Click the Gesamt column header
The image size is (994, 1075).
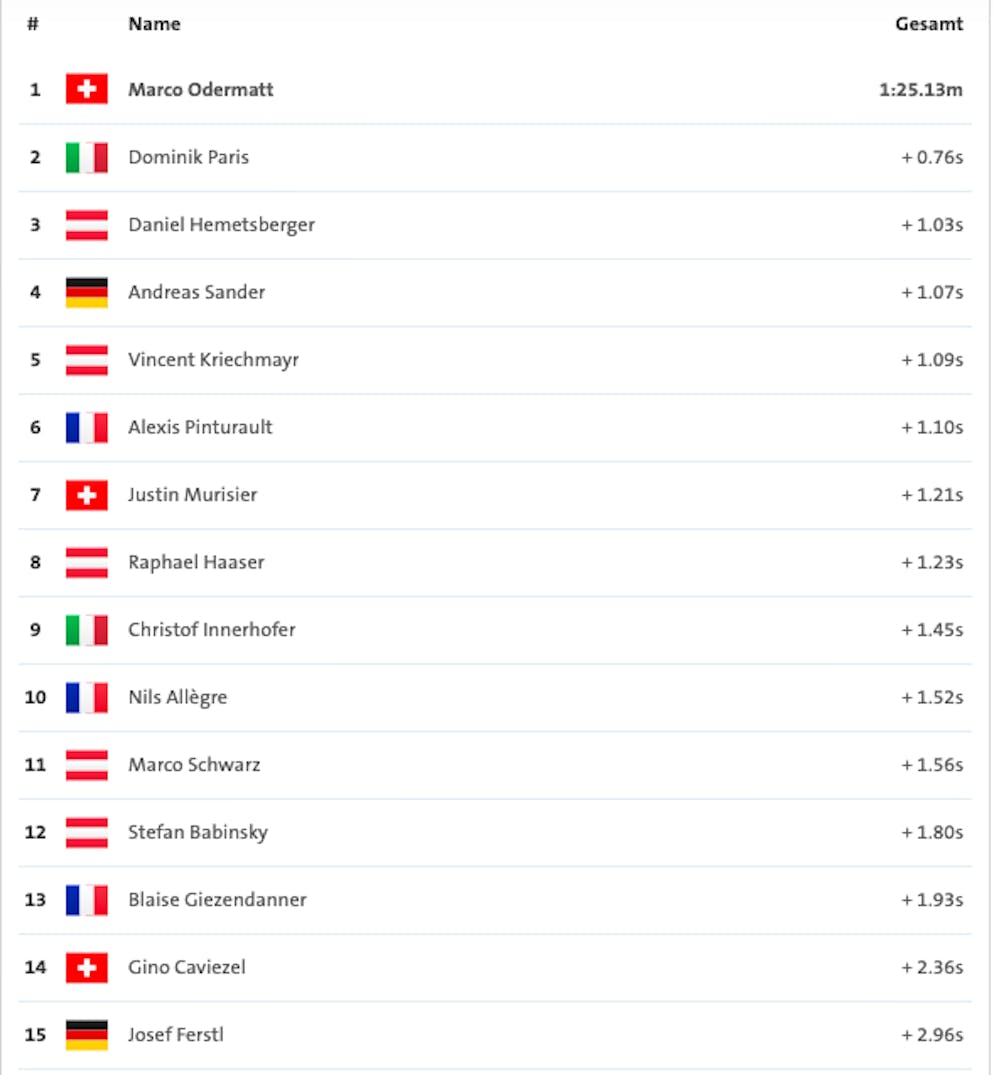pos(929,24)
